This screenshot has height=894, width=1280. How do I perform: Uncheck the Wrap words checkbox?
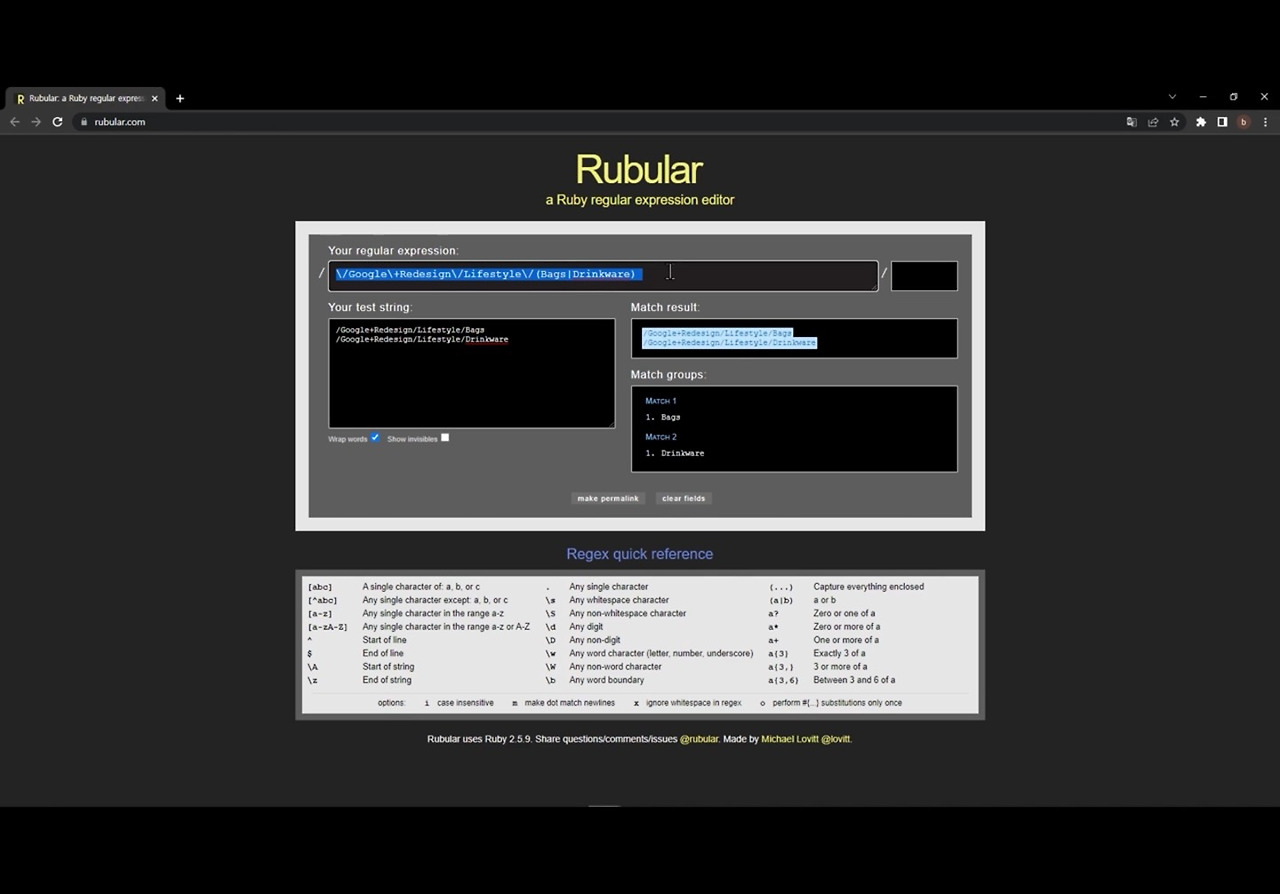(375, 438)
